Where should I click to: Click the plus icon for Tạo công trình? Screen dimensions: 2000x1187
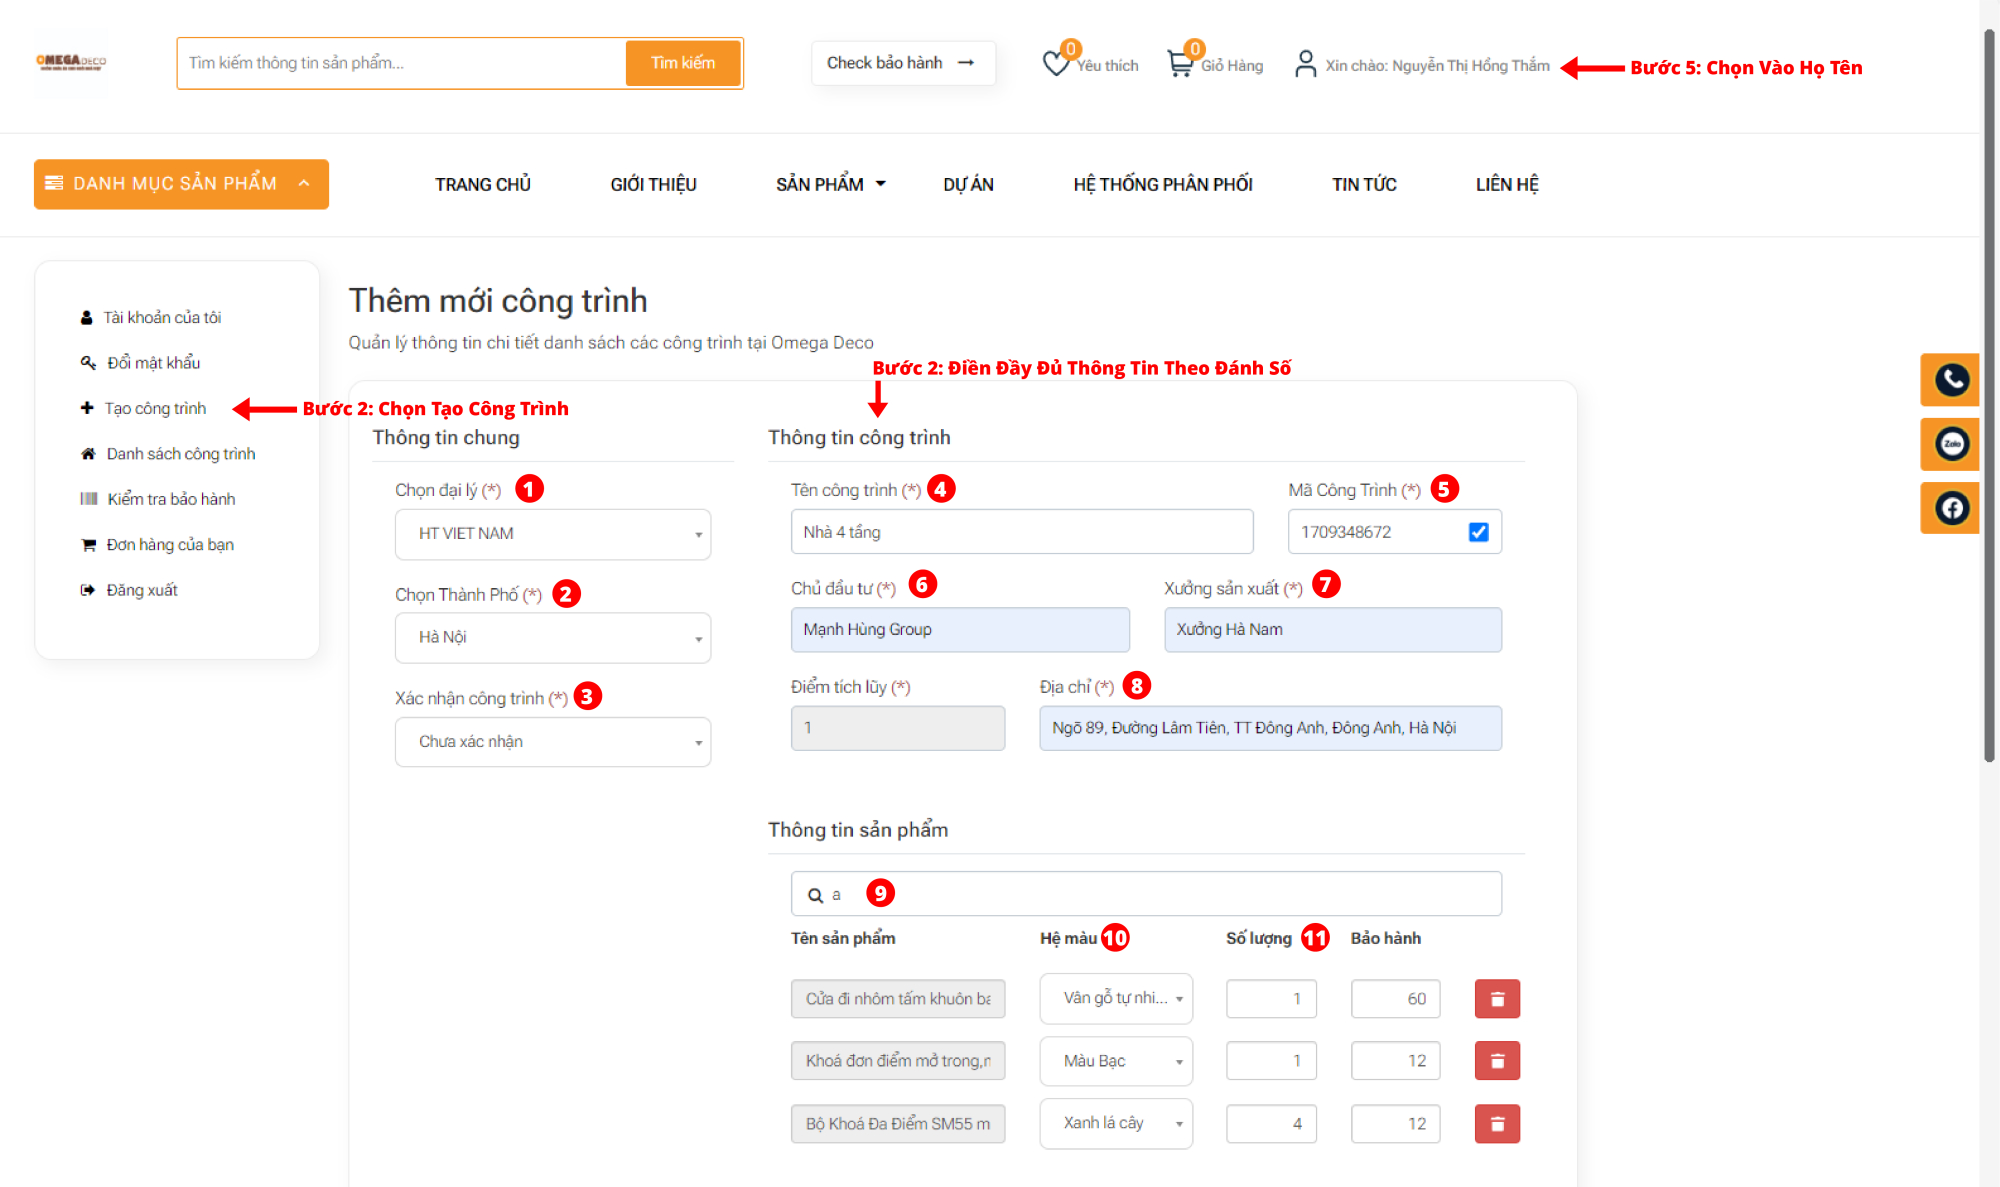click(x=87, y=408)
